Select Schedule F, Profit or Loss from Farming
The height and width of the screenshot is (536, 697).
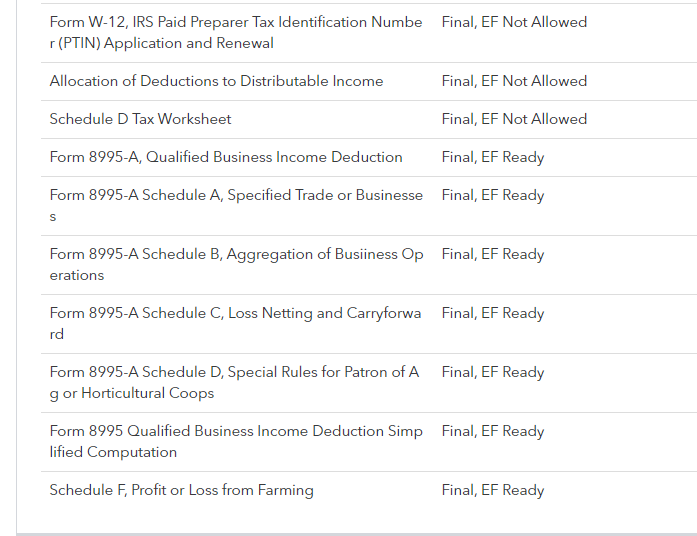click(181, 490)
